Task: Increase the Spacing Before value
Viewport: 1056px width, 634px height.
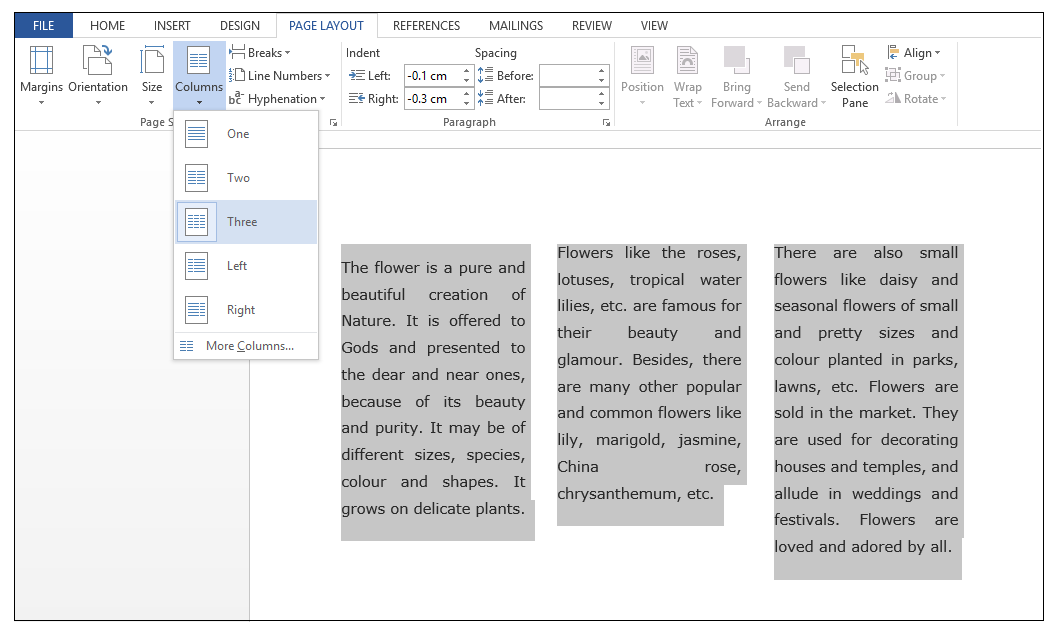Action: [601, 70]
